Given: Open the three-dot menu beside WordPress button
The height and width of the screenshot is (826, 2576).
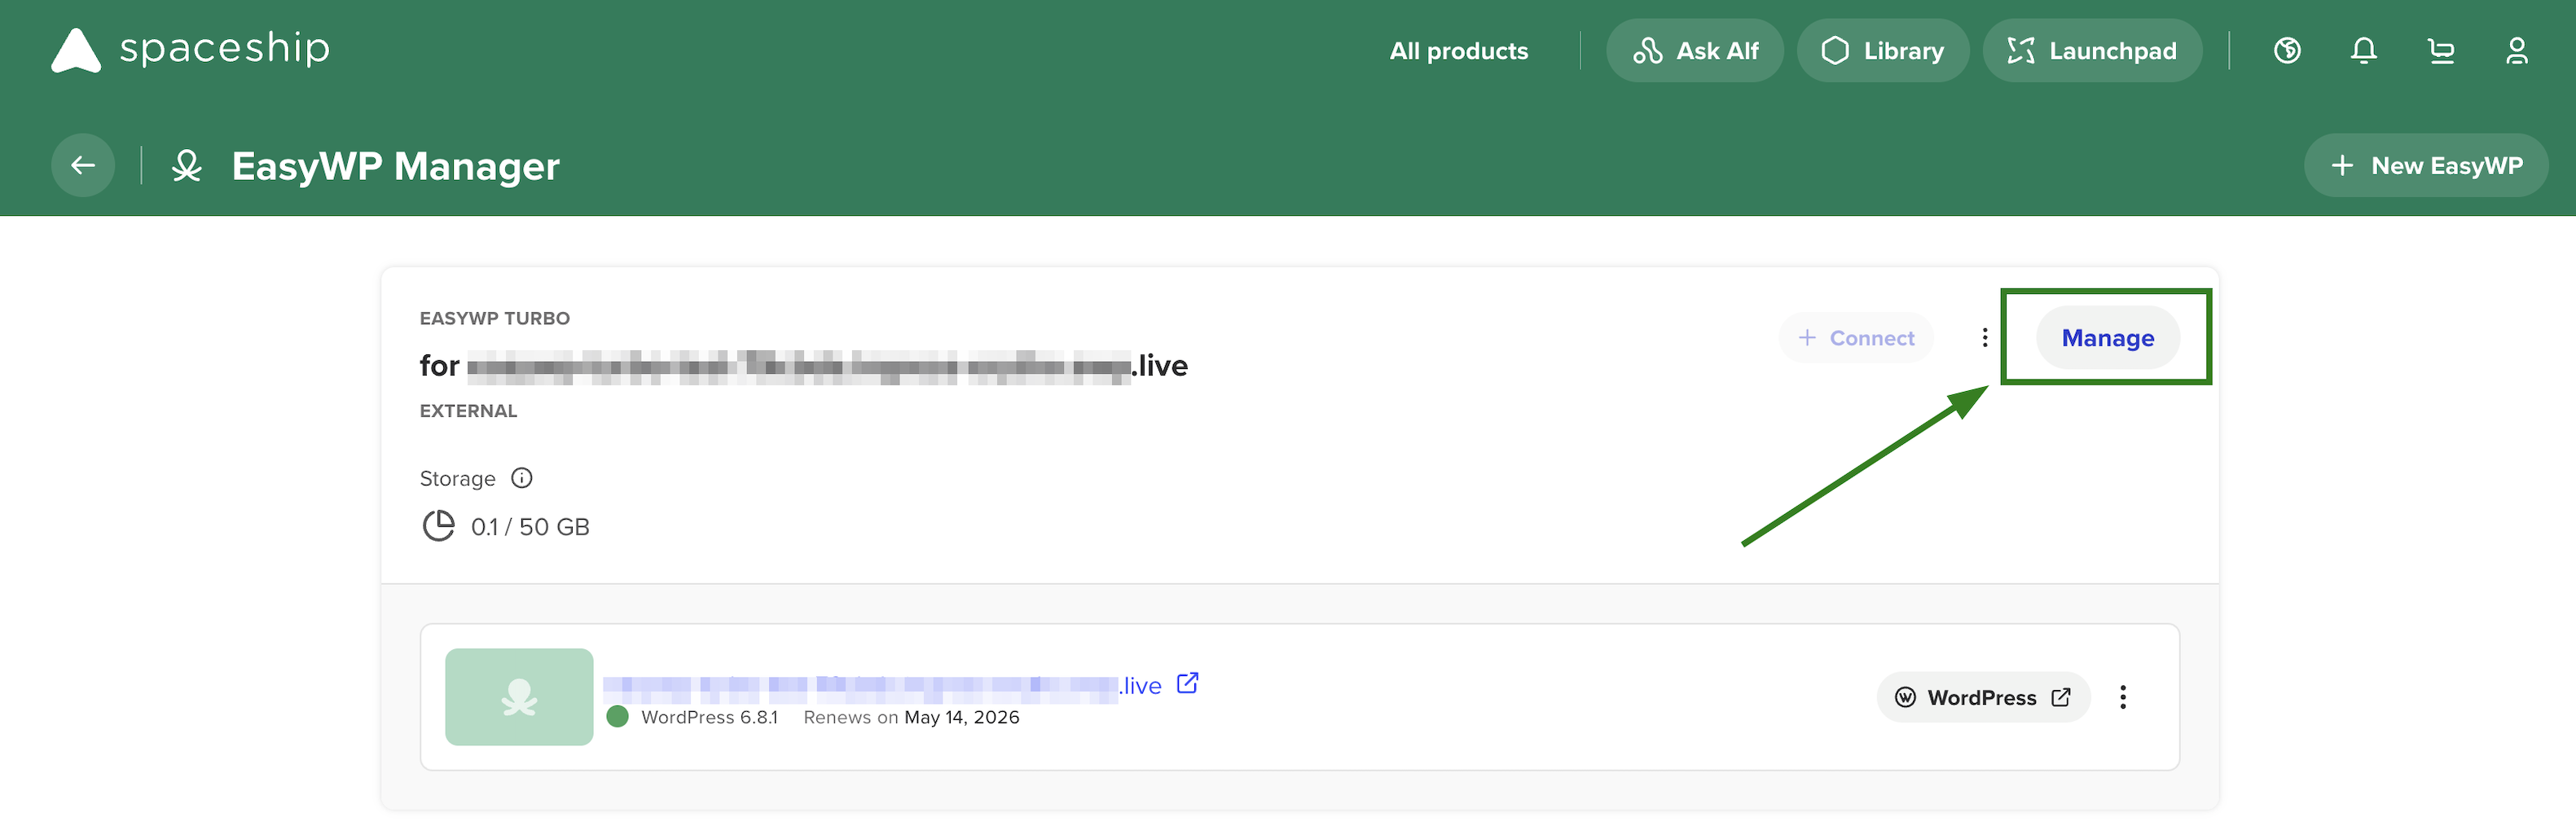Looking at the screenshot, I should point(2122,697).
